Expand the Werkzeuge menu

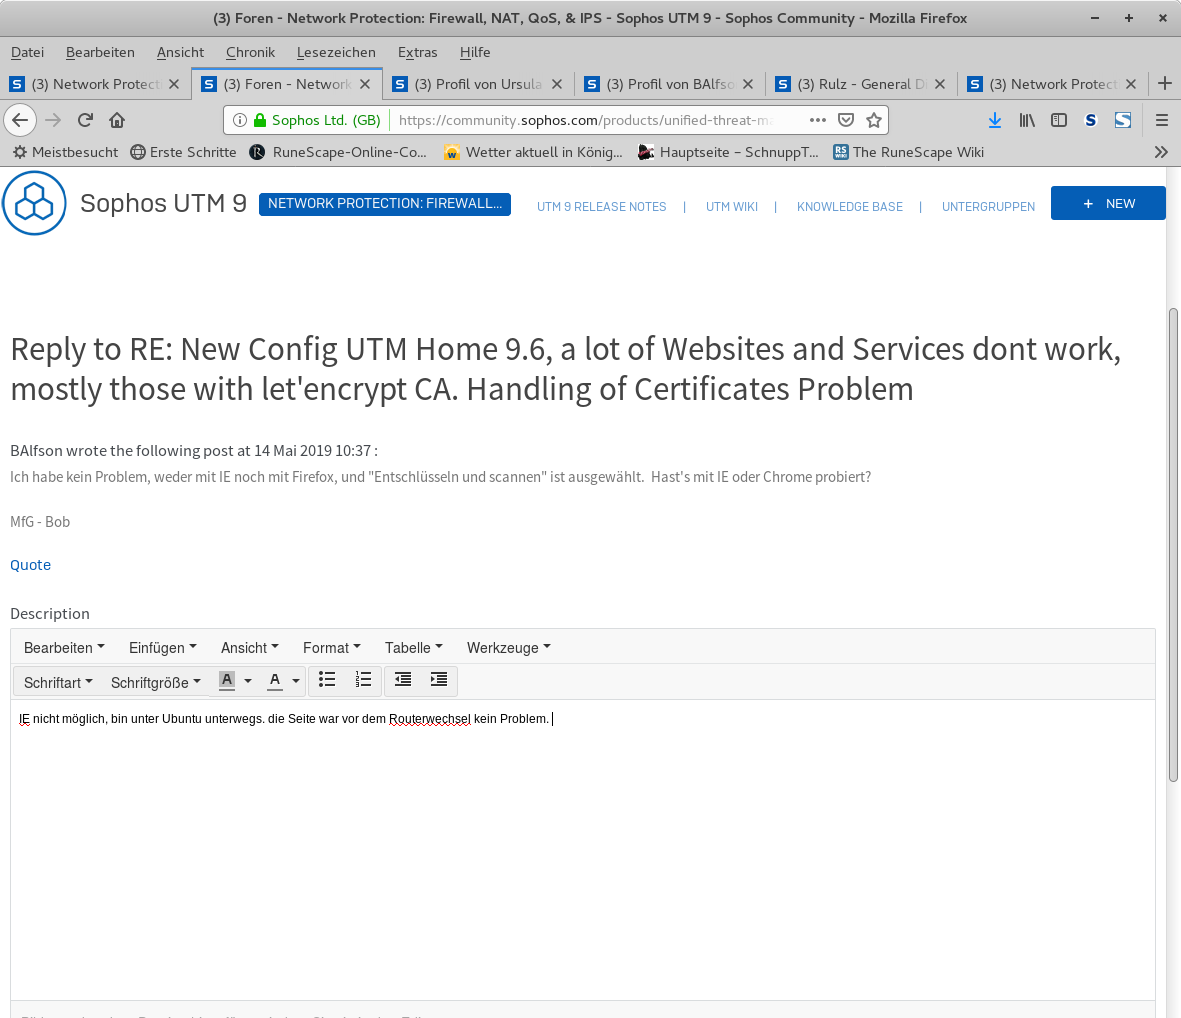(508, 648)
